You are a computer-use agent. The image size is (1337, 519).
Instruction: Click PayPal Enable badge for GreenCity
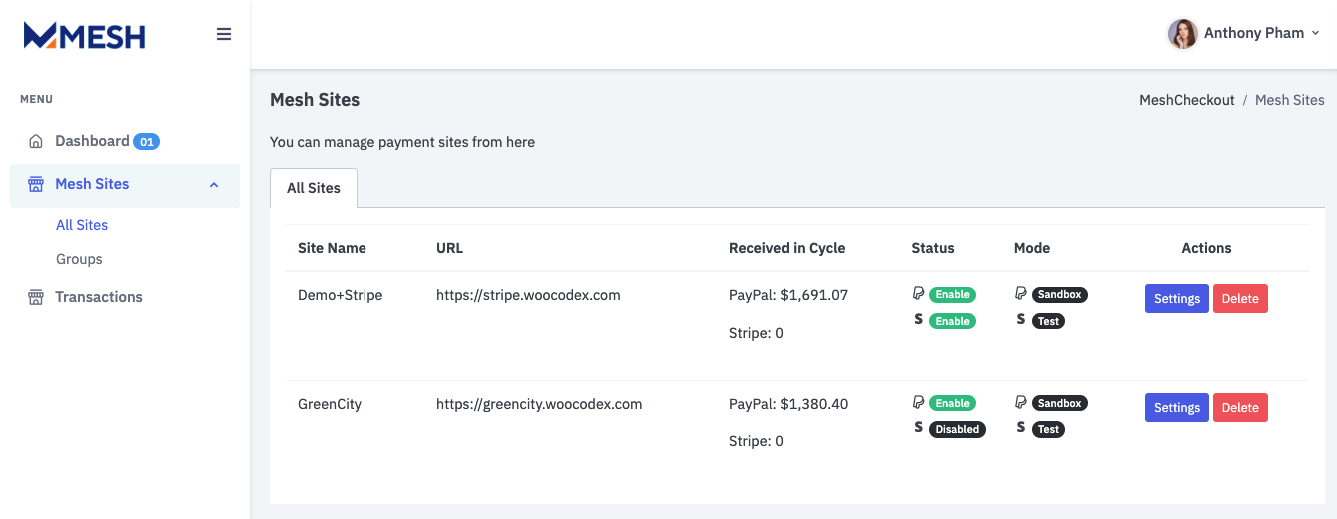[953, 403]
